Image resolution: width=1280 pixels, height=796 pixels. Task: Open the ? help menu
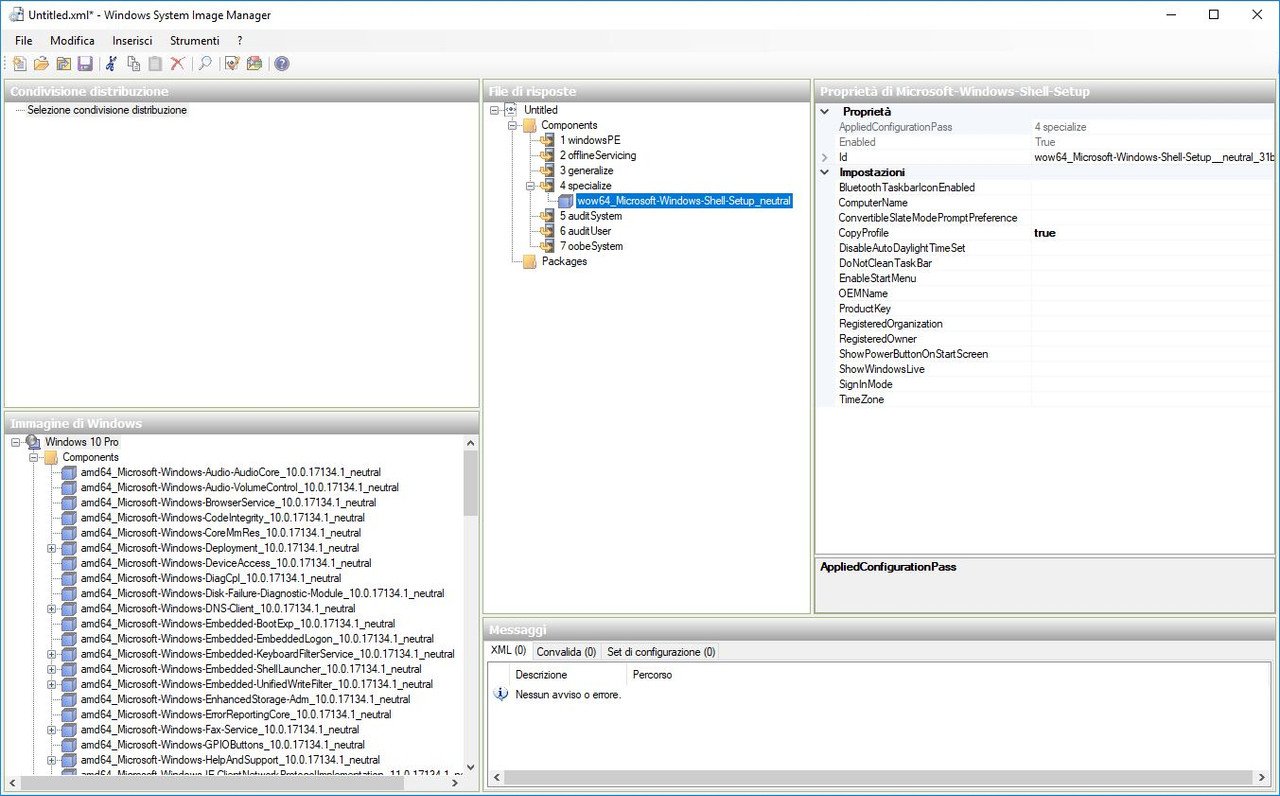point(240,41)
